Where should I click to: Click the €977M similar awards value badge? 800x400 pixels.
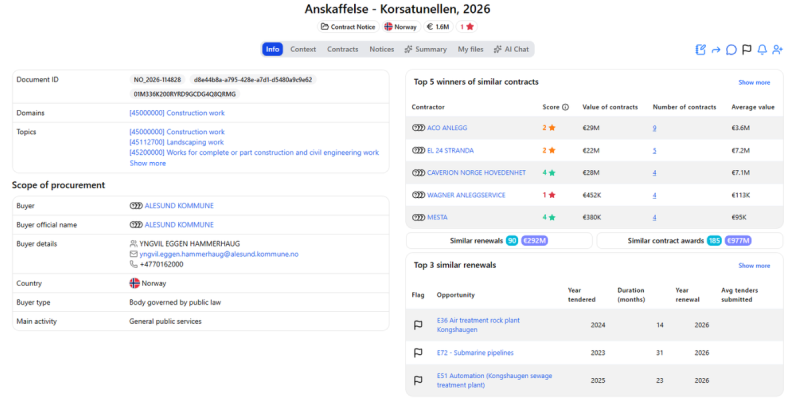coord(739,240)
